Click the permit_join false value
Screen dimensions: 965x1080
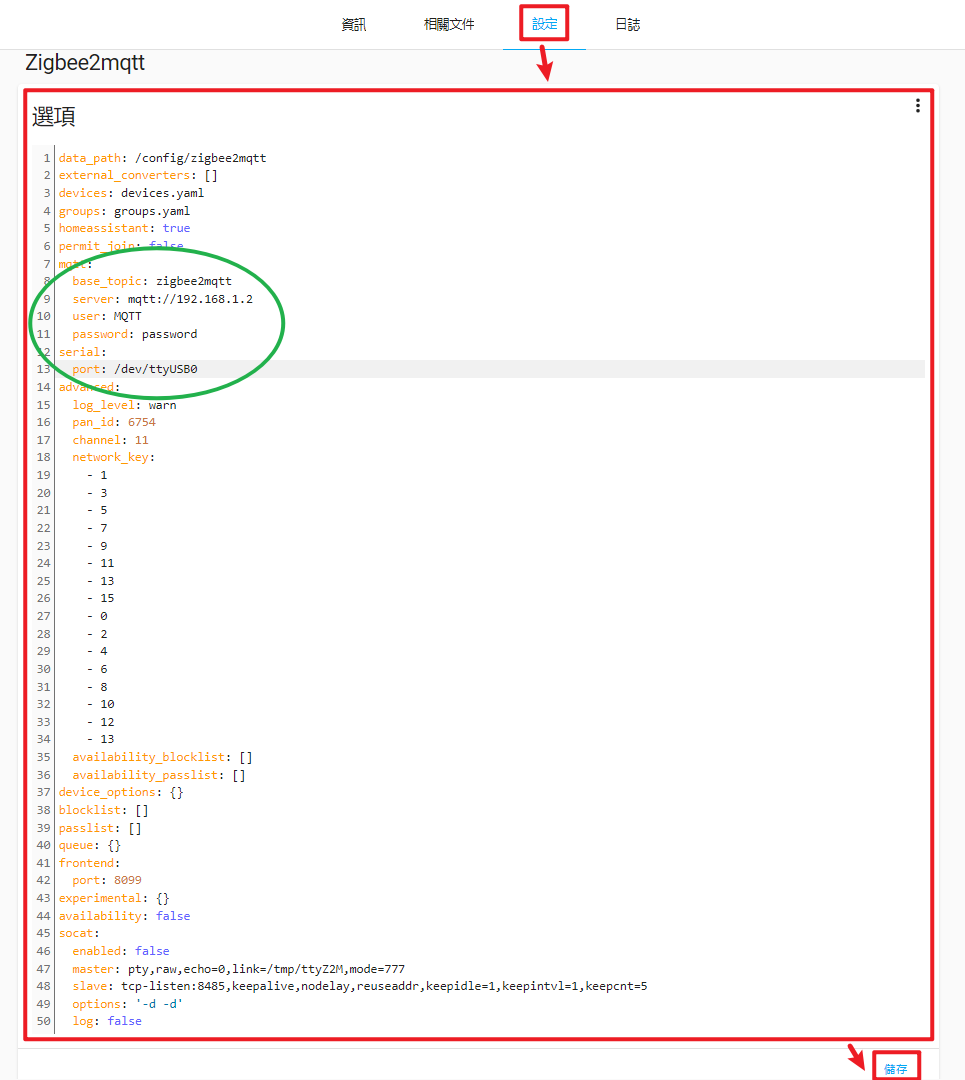[x=166, y=246]
